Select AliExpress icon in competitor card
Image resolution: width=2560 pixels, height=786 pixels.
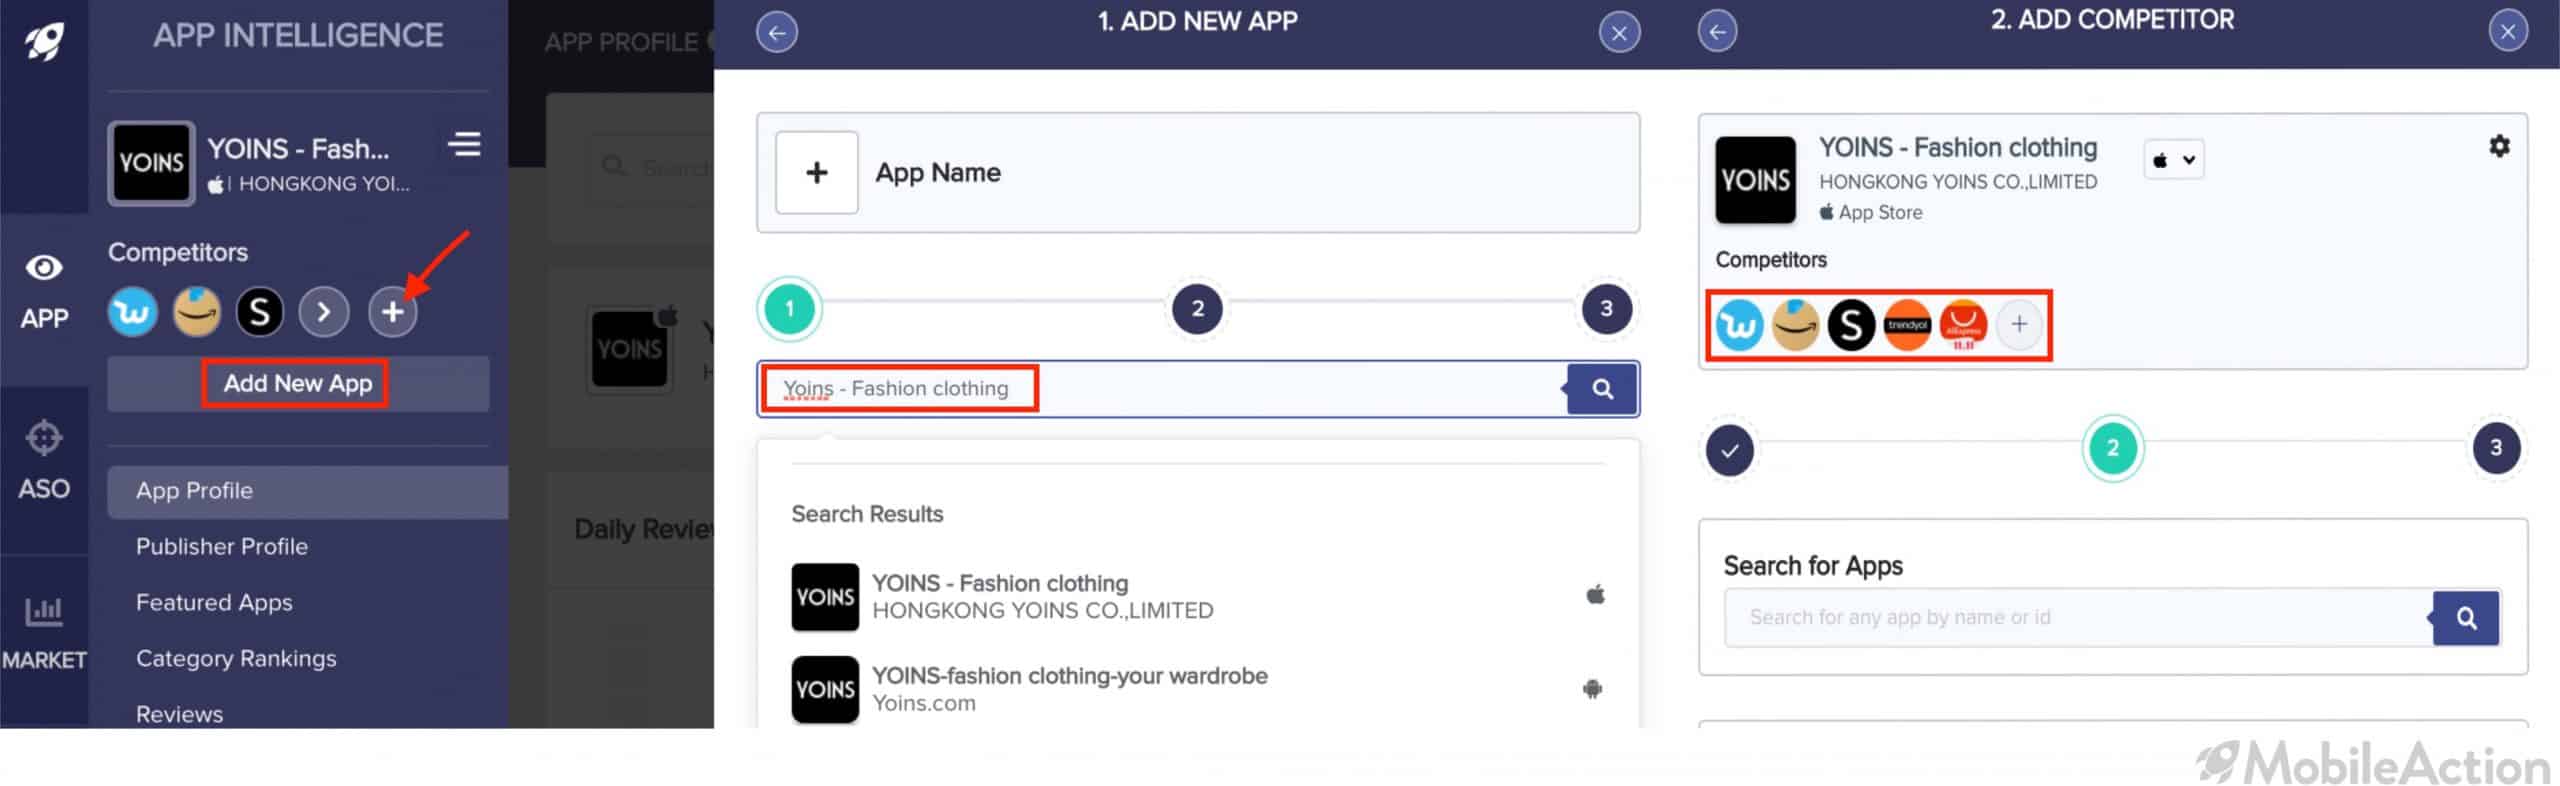[x=1964, y=325]
